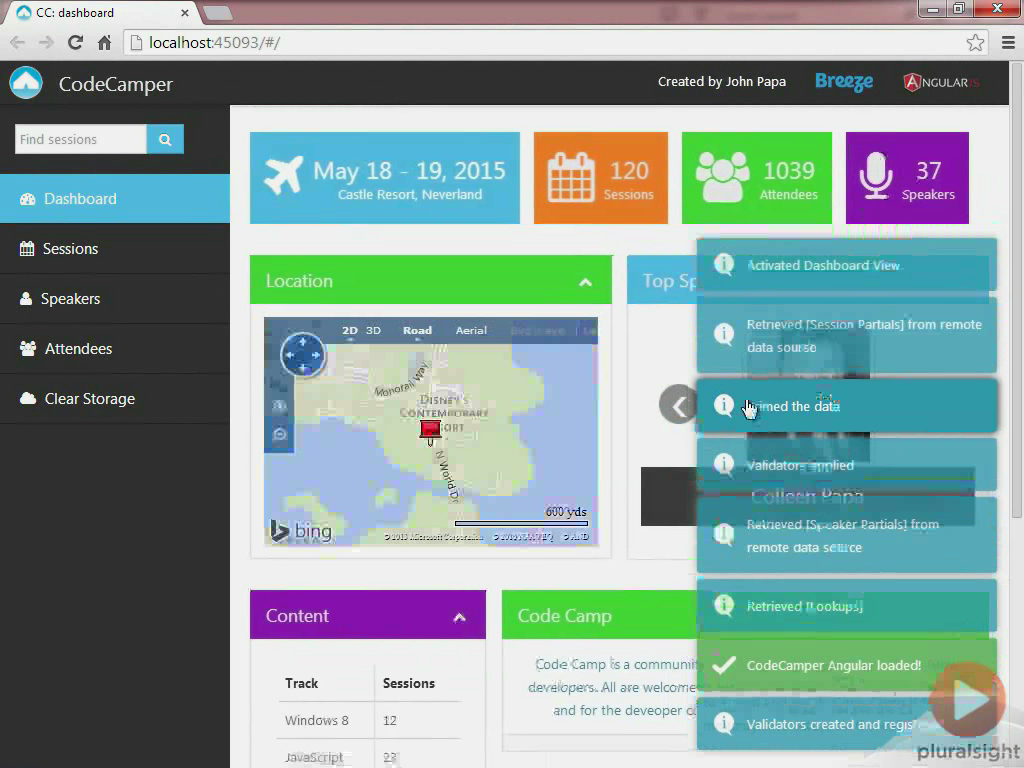The image size is (1024, 768).
Task: Switch map to 3D view
Action: (374, 330)
